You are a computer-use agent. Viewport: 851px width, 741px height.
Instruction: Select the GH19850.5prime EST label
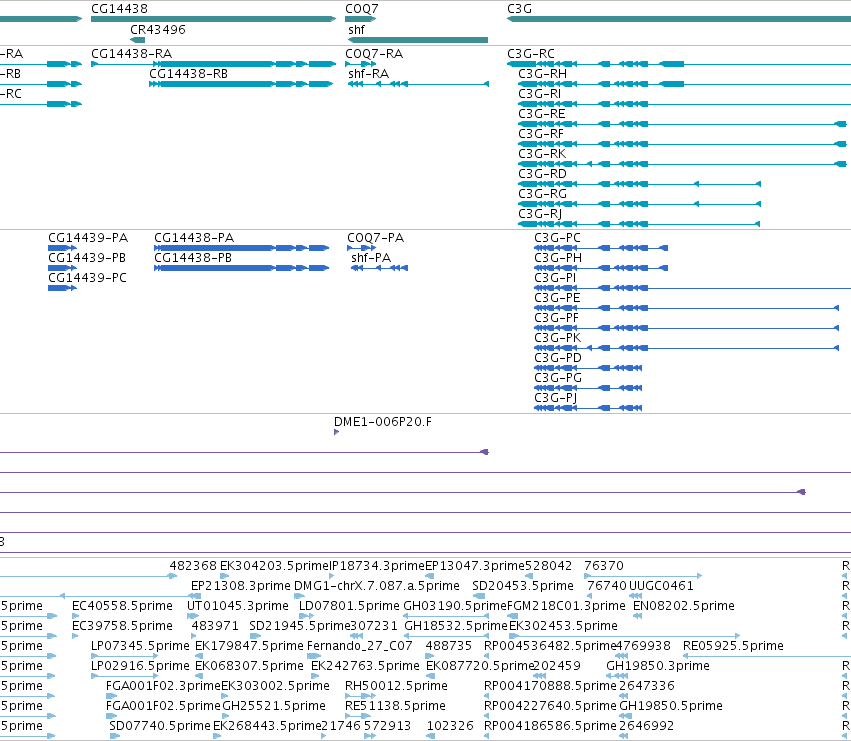pos(671,706)
